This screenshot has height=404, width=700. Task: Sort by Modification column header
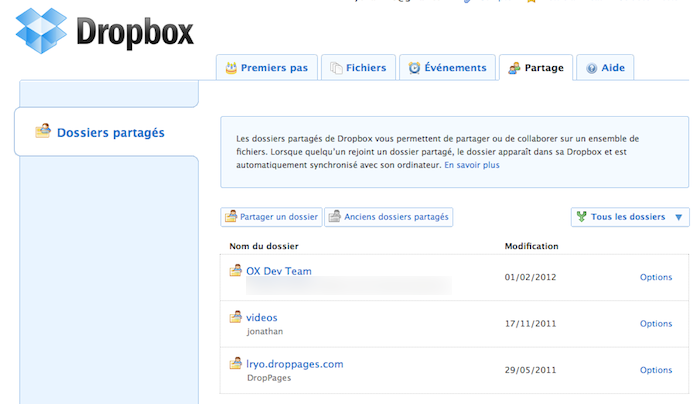532,246
